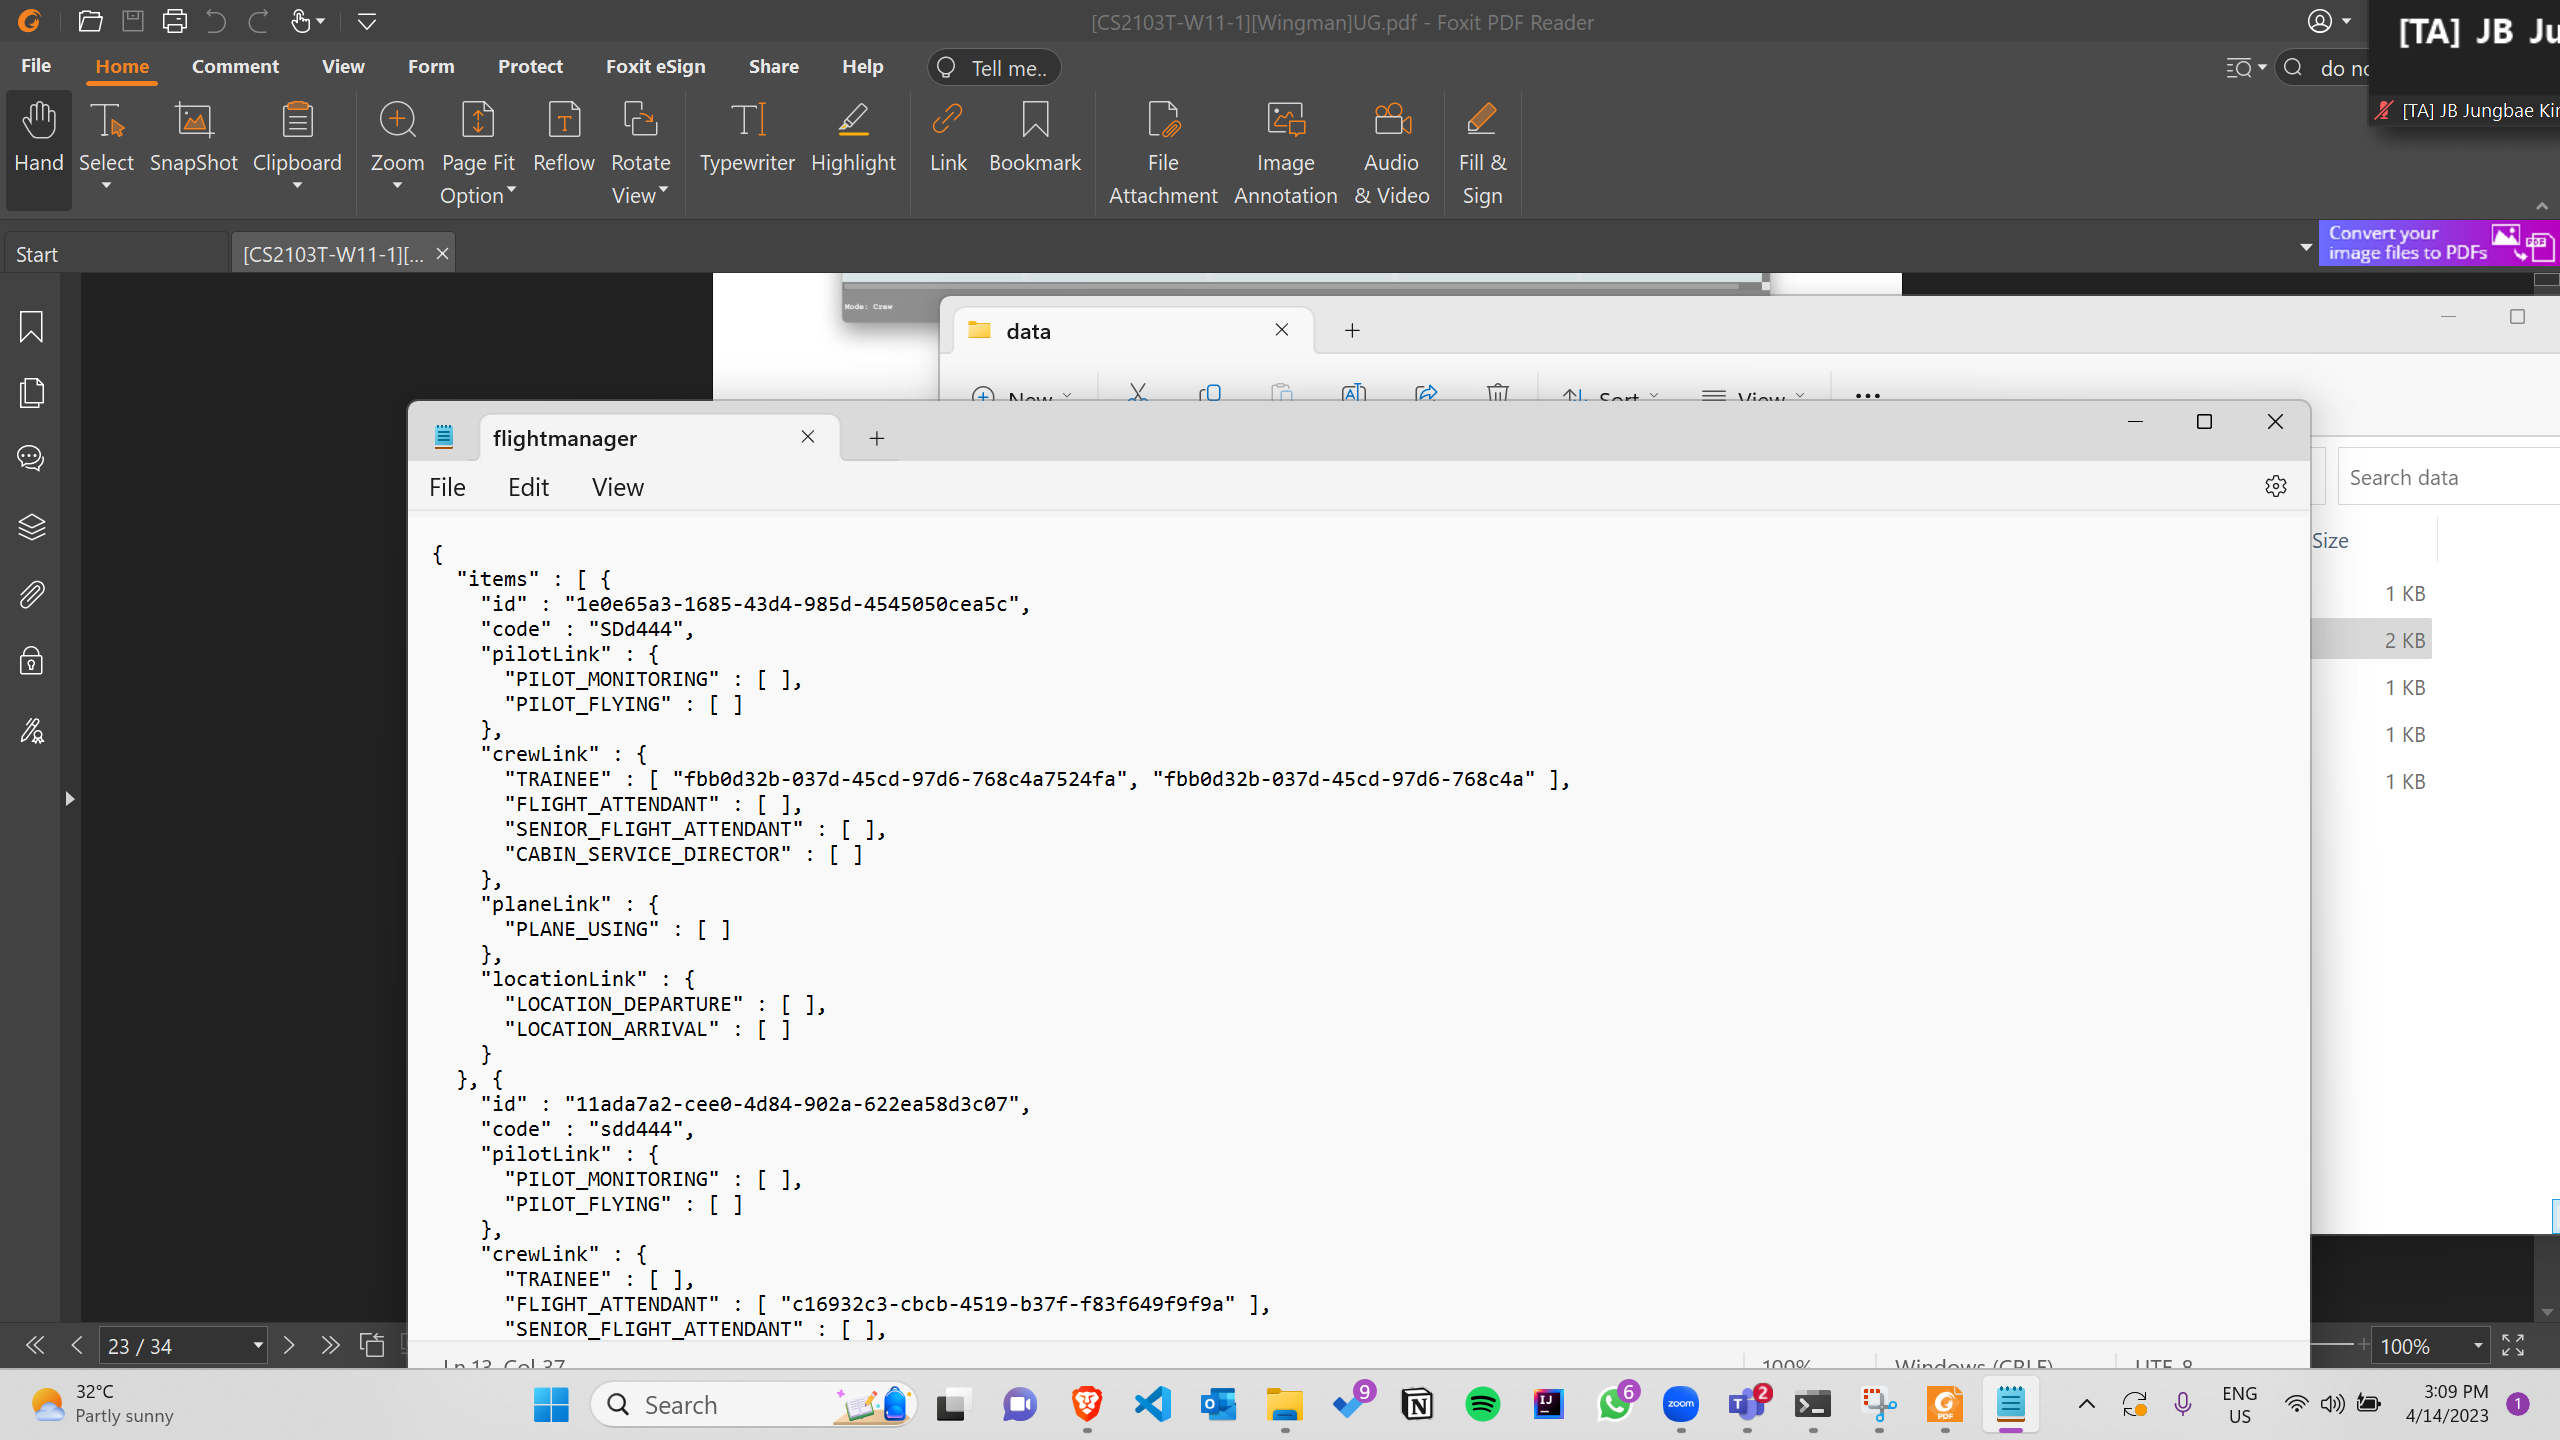Screen dimensions: 2560x1440
Task: Expand the Zoom dropdown in the ribbon
Action: click(x=397, y=186)
